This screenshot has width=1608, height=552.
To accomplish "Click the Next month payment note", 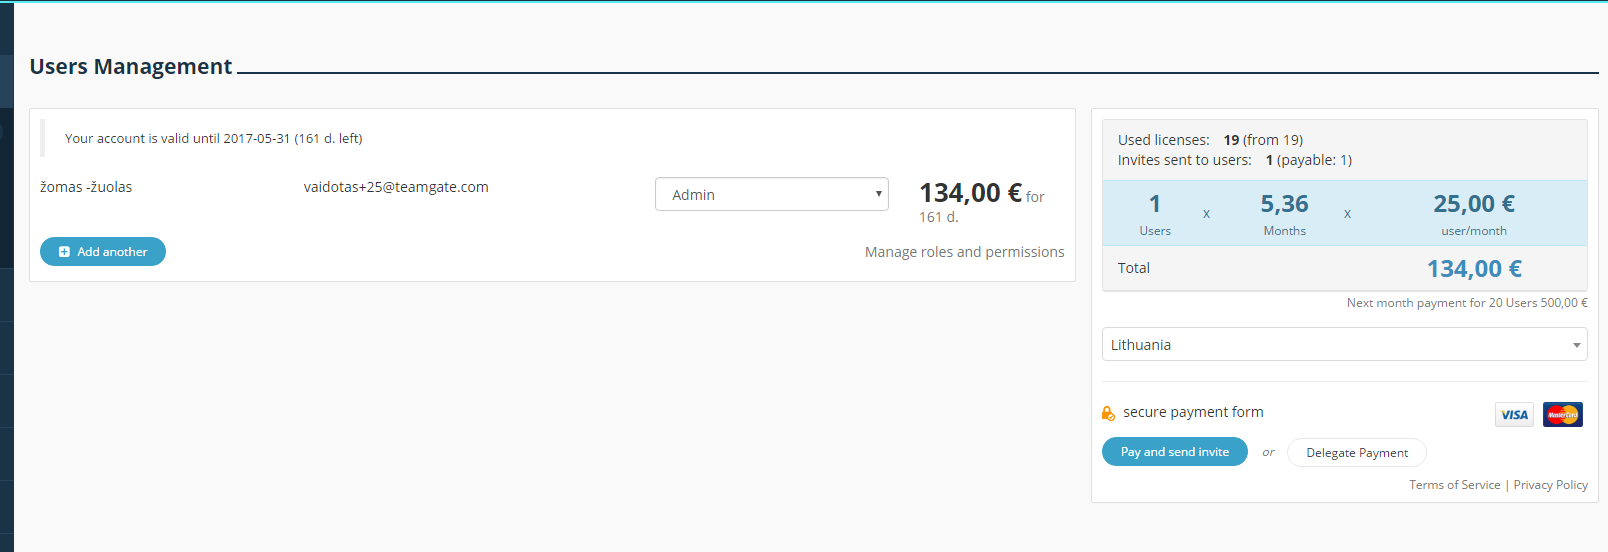I will pos(1467,303).
